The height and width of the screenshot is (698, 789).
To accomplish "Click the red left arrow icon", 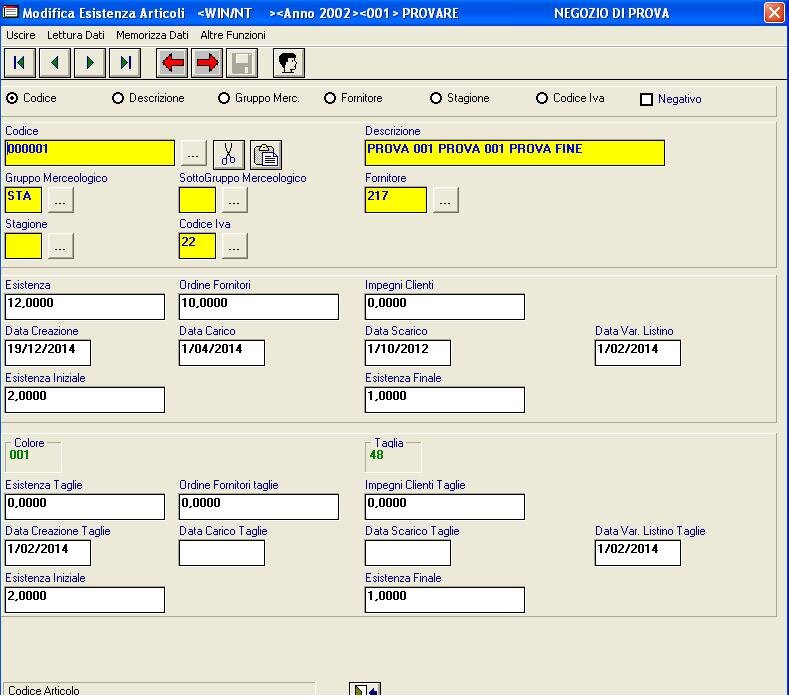I will 173,63.
